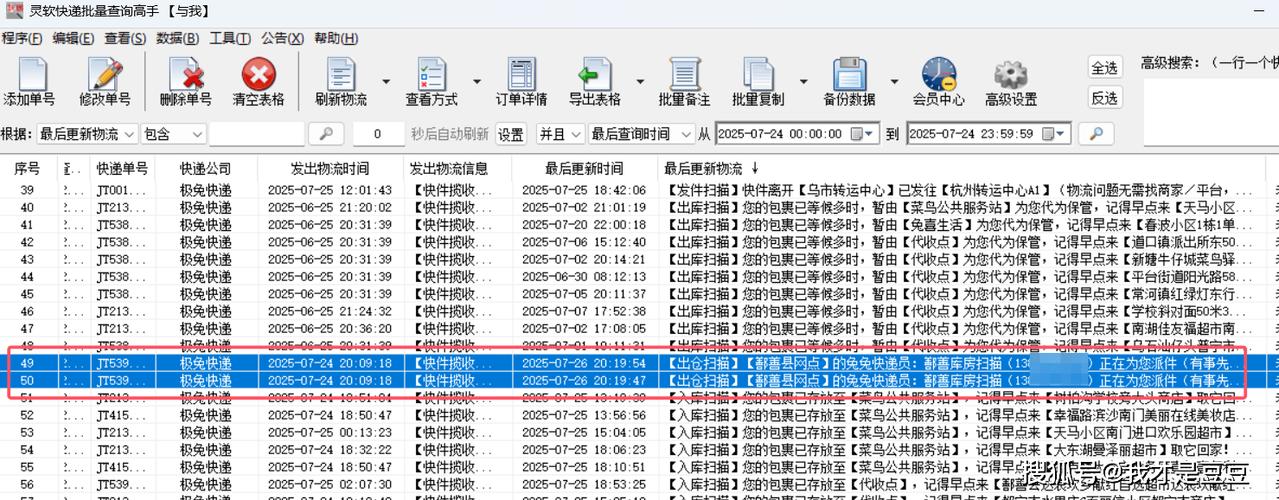Click the 设置 button for auto refresh
1279x500 pixels.
point(511,134)
